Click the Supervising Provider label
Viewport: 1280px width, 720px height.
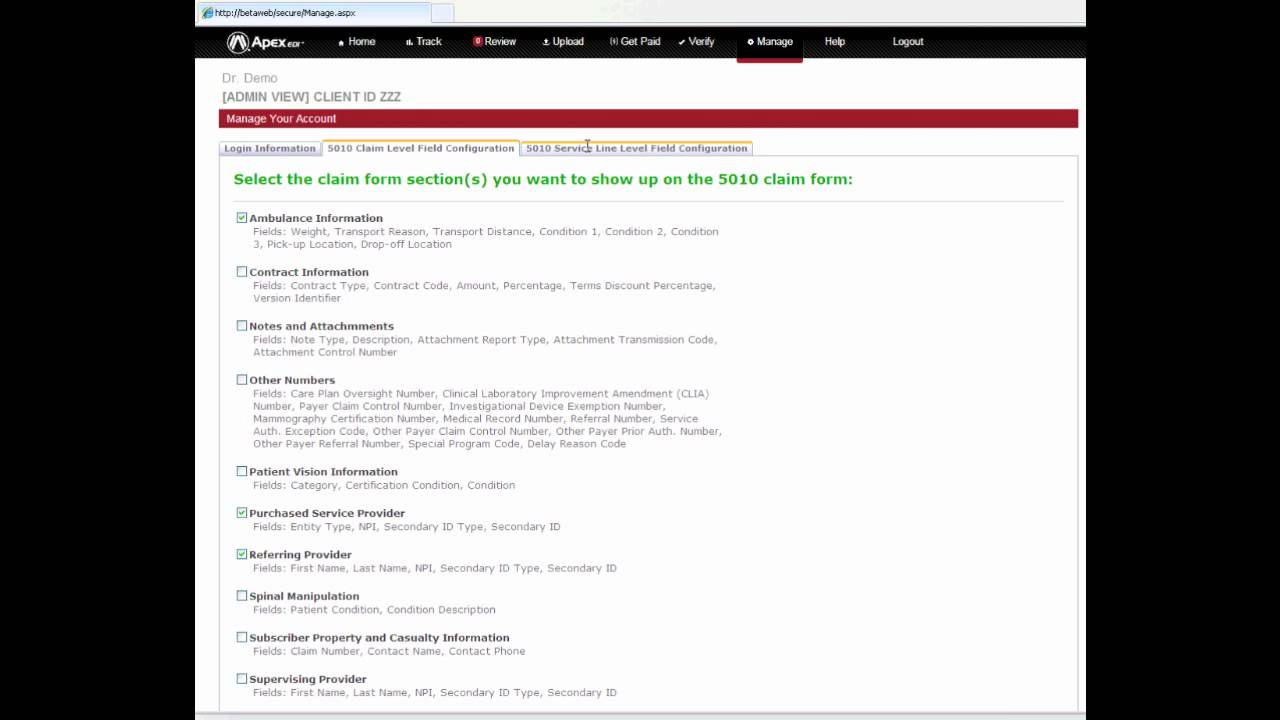[x=308, y=679]
